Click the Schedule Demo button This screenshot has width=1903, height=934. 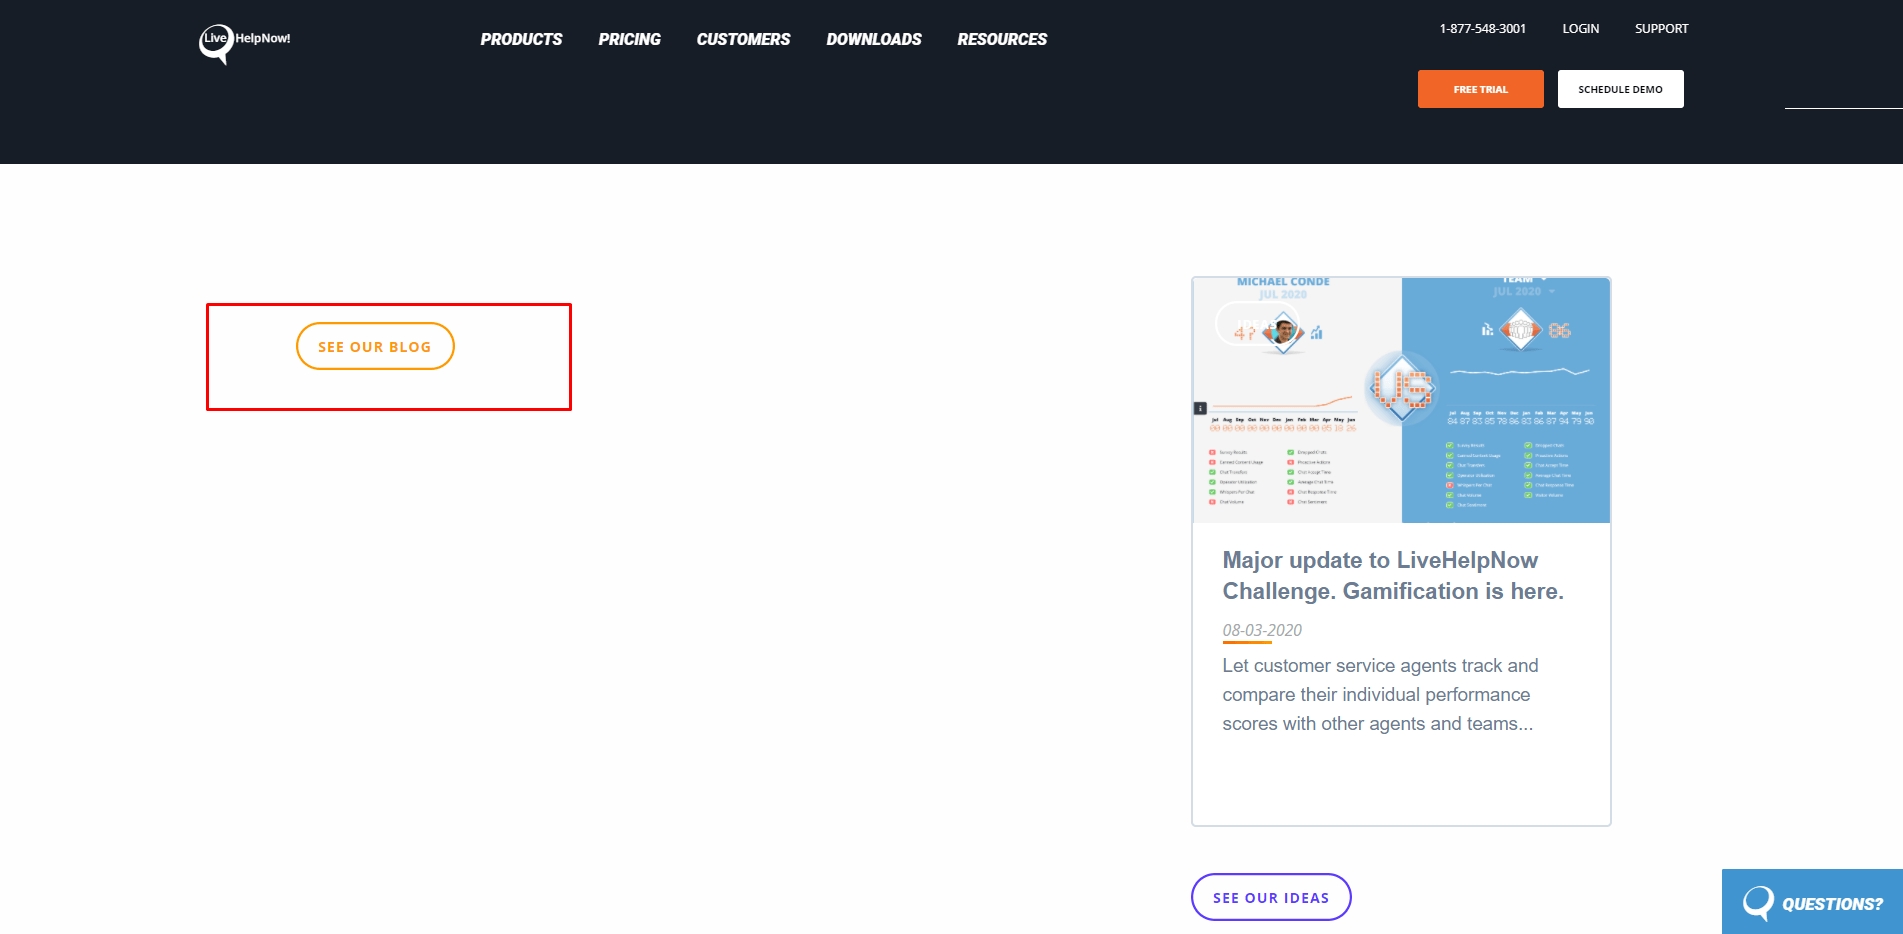pyautogui.click(x=1620, y=89)
